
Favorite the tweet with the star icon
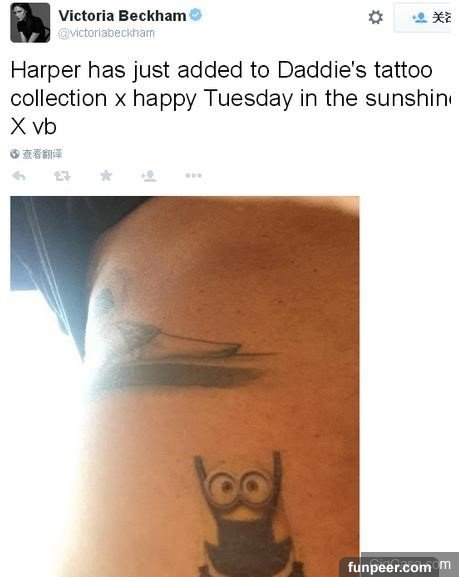(x=106, y=176)
